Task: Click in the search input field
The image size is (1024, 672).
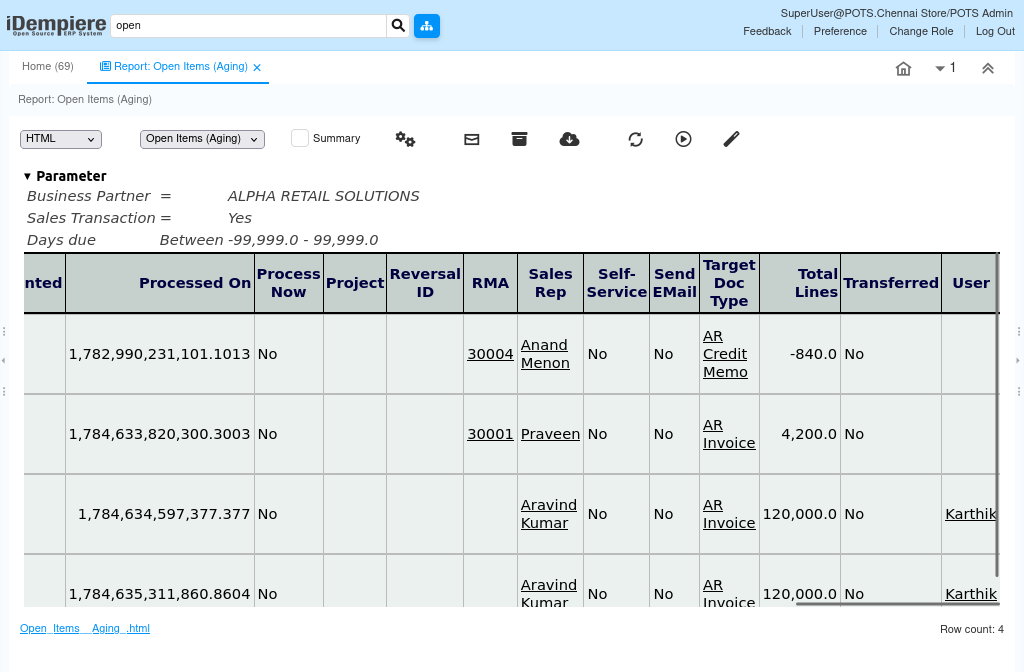Action: pyautogui.click(x=249, y=25)
